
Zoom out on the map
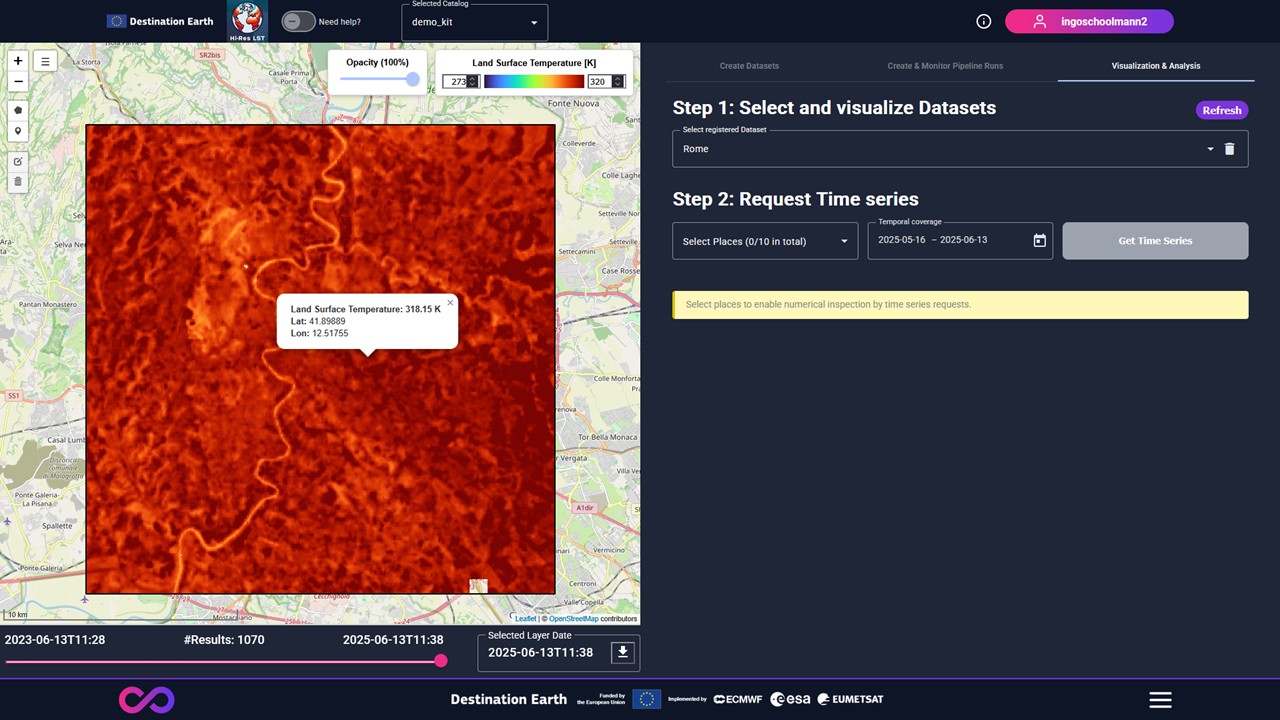(18, 81)
